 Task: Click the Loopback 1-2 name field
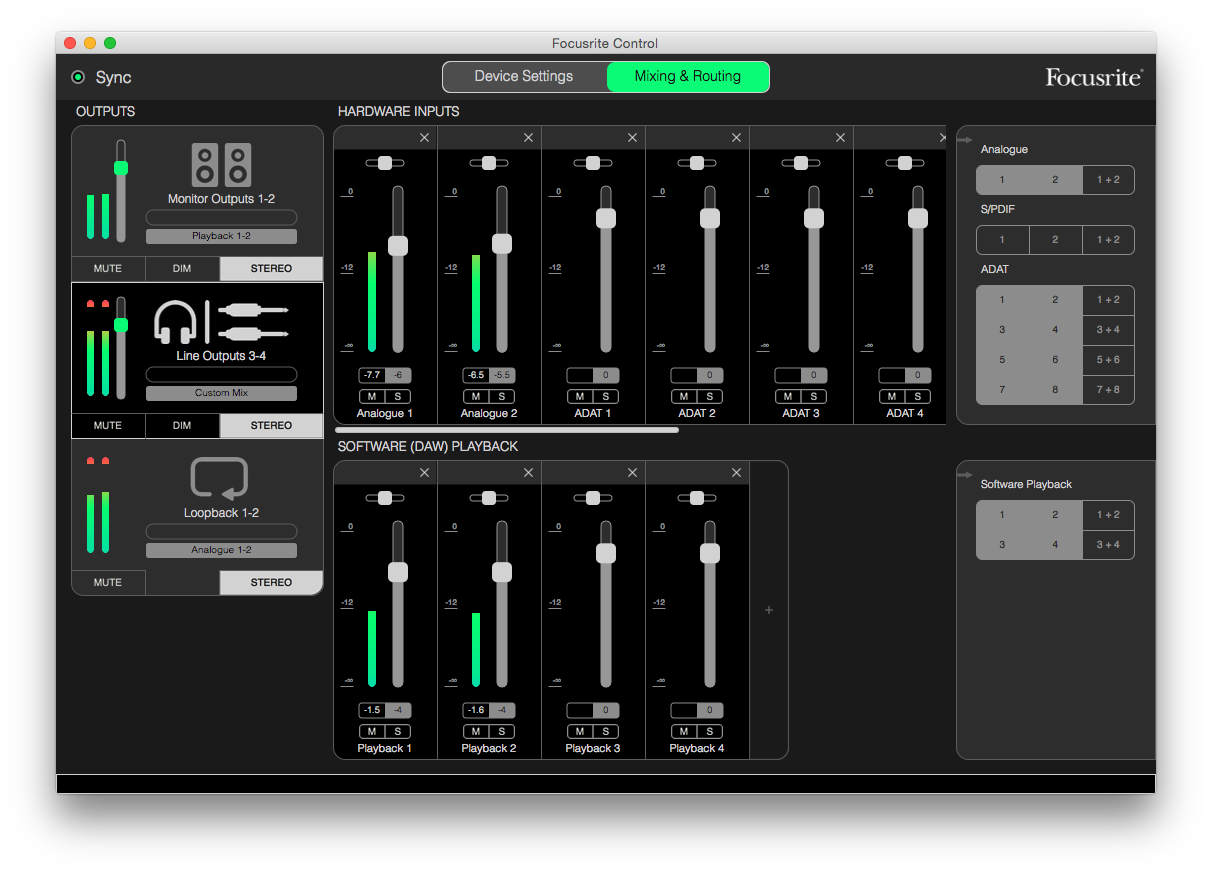(x=221, y=531)
